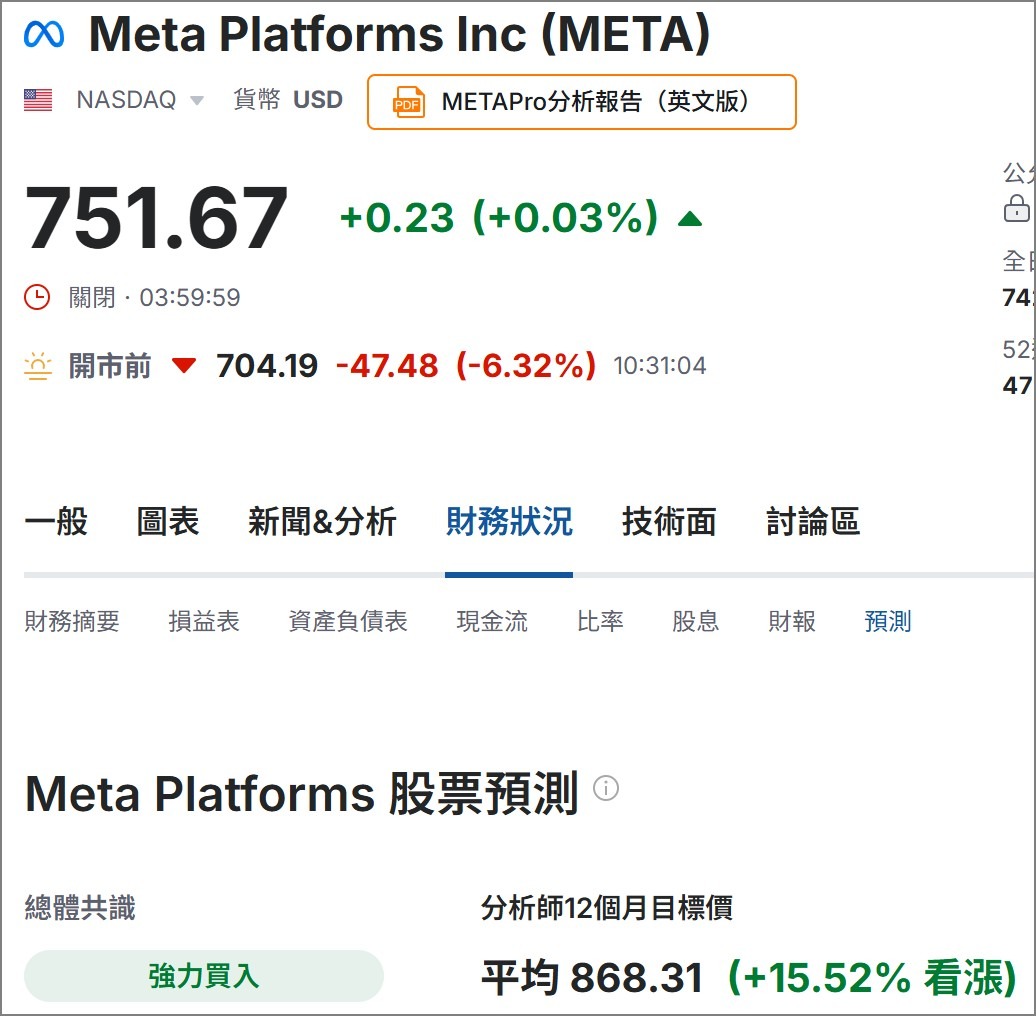
Task: Switch to the 技術面 tab
Action: [668, 521]
